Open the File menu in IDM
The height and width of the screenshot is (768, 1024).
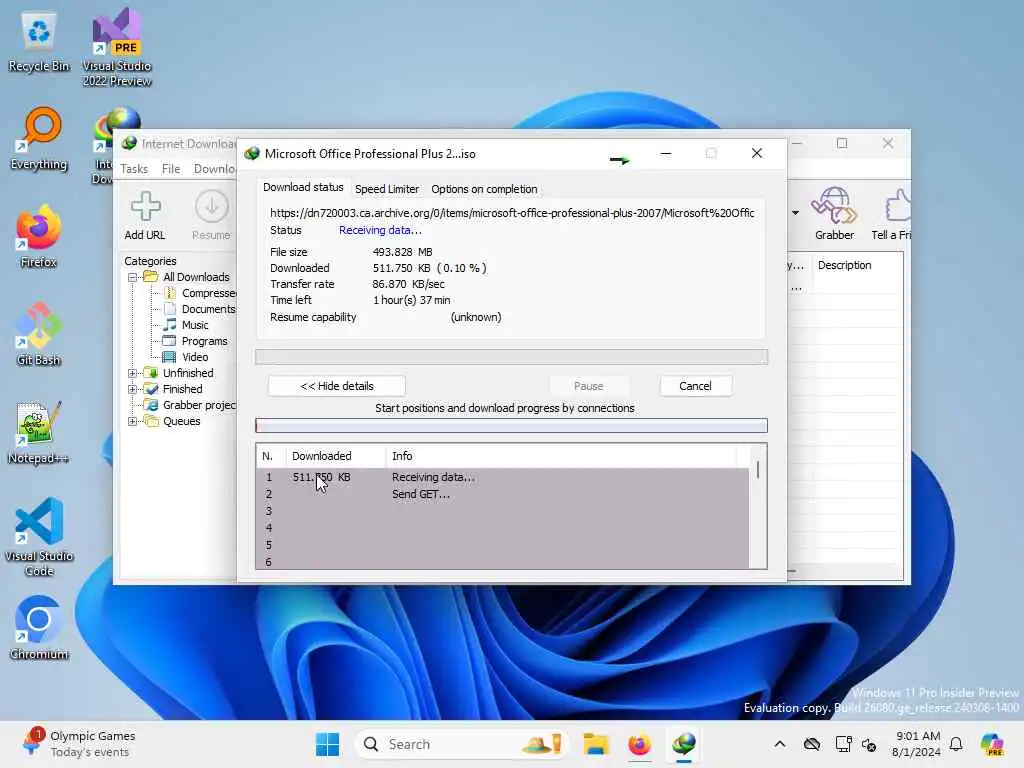point(171,169)
